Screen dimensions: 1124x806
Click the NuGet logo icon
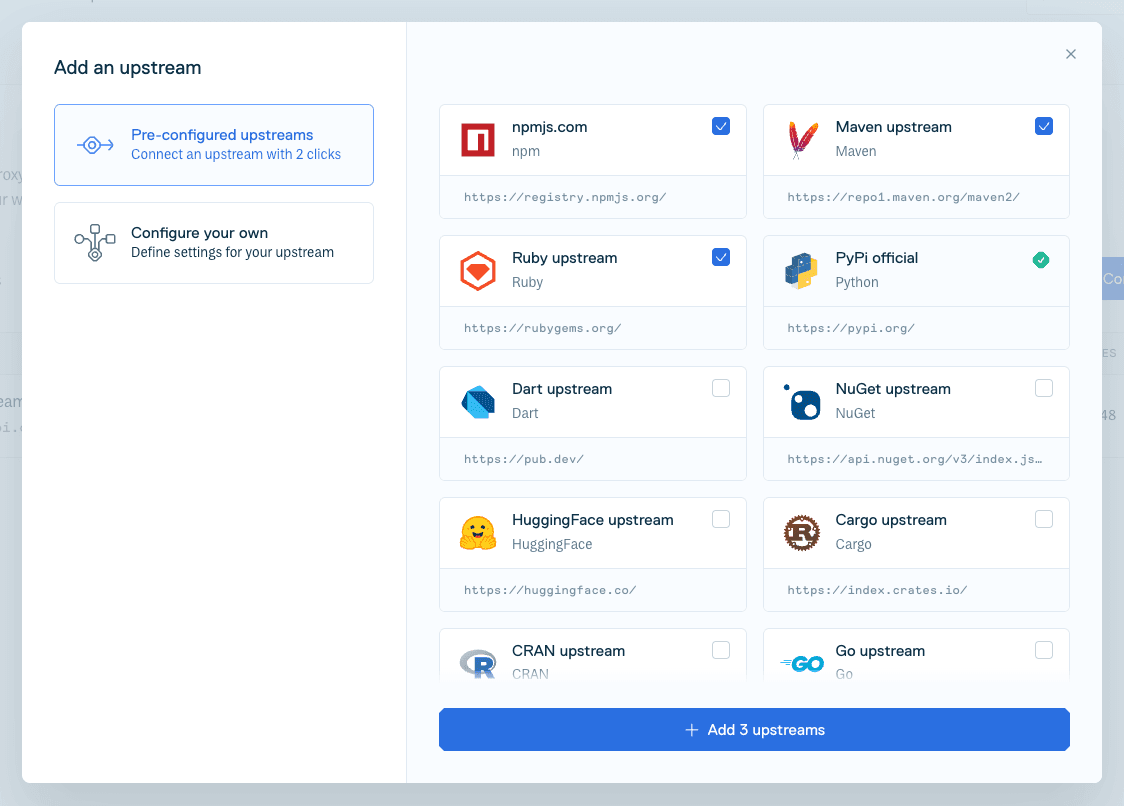coord(802,402)
